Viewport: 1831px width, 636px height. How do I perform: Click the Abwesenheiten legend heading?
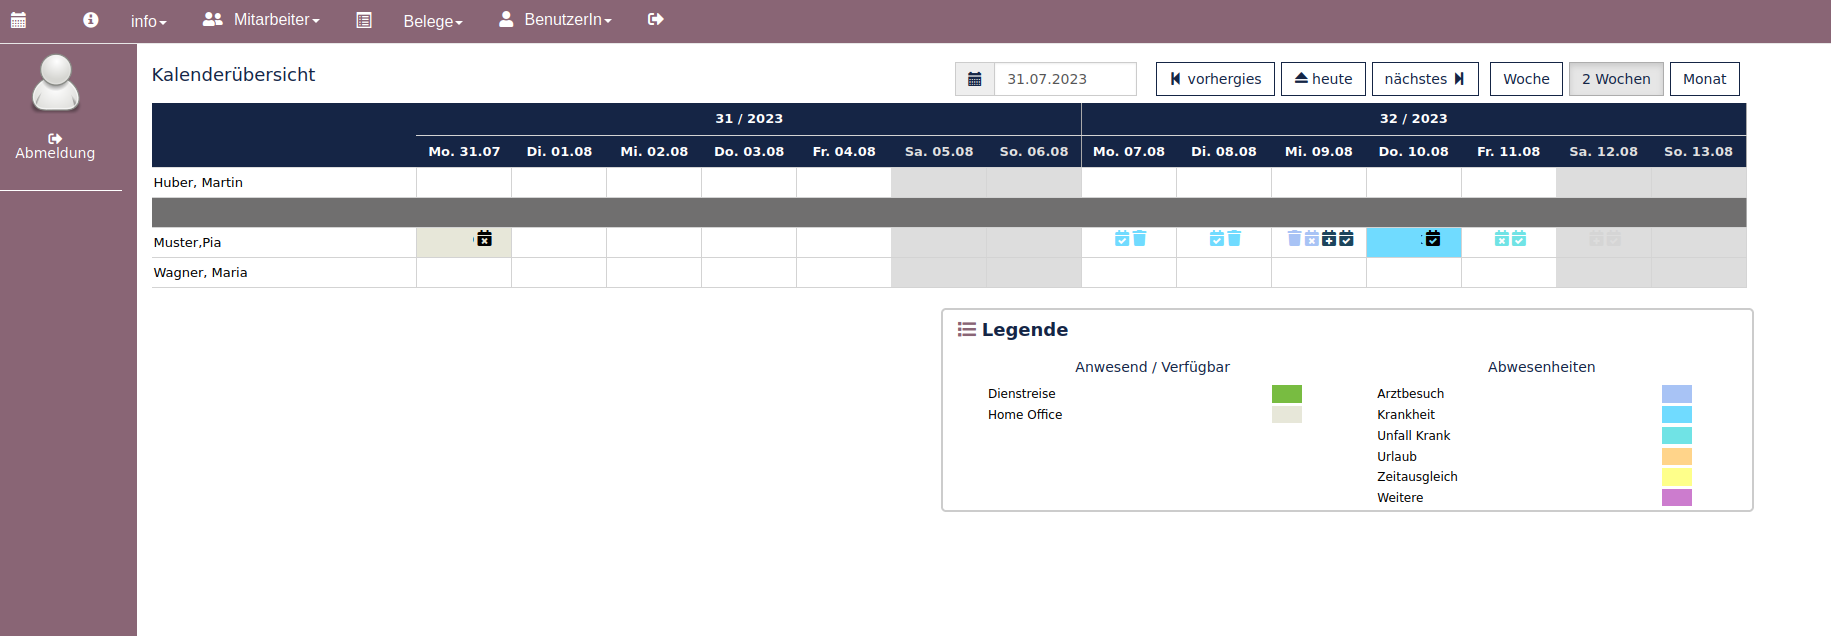[1541, 367]
